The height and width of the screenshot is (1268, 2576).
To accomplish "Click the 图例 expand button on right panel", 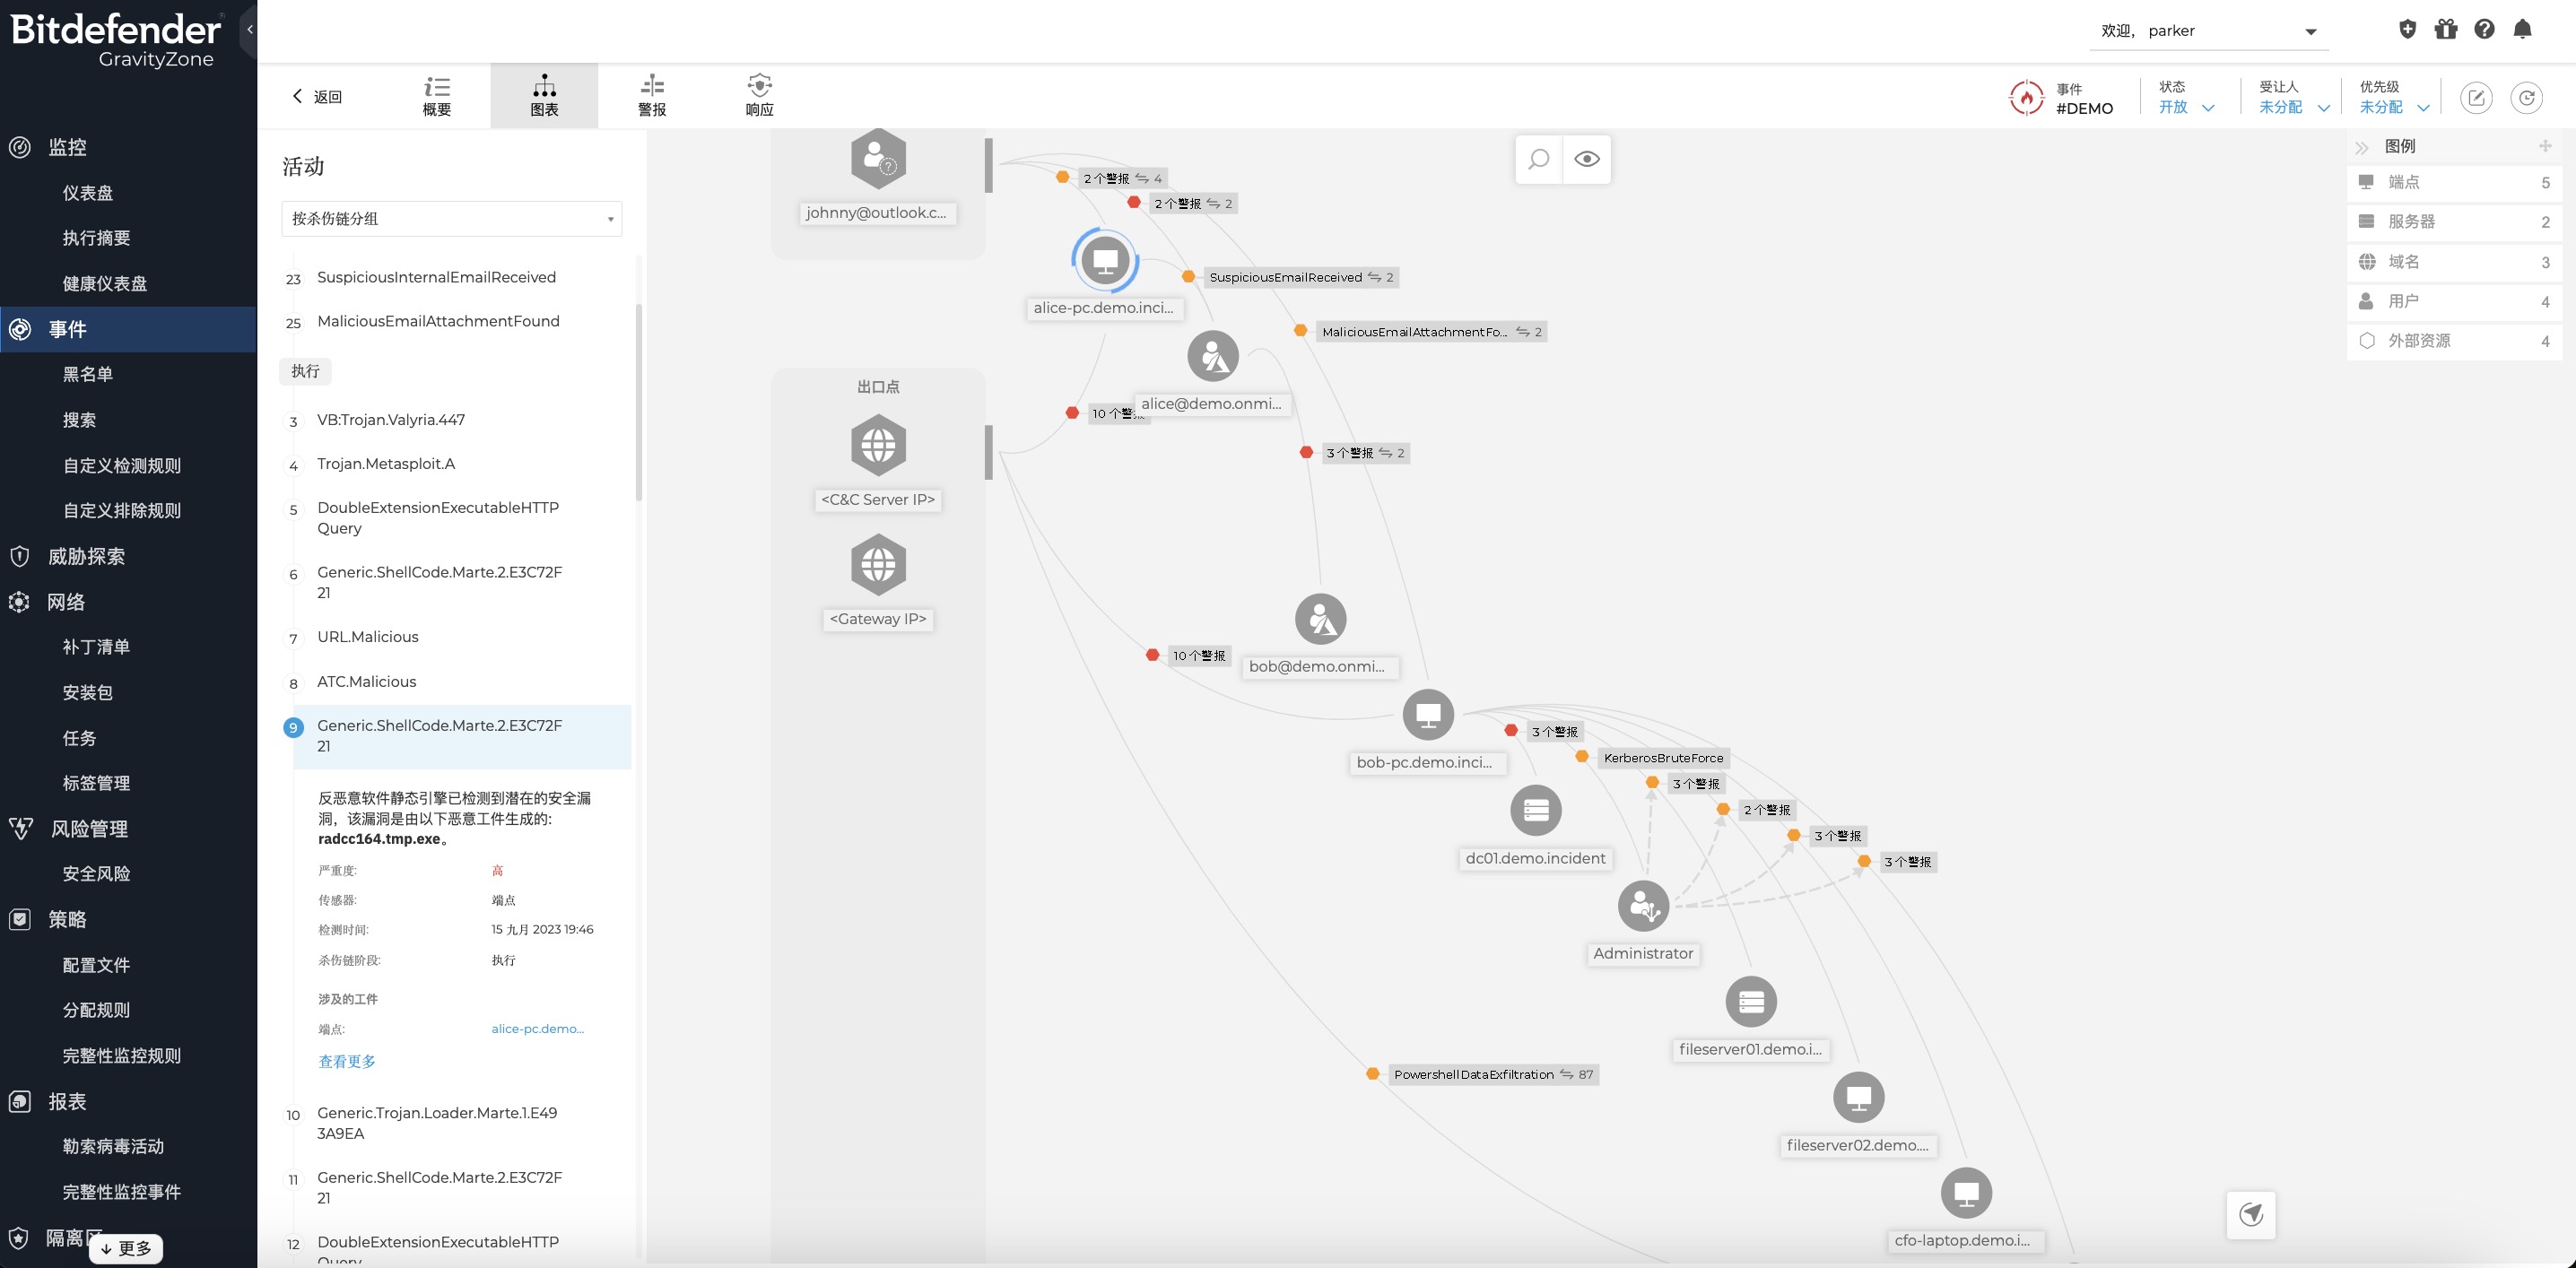I will coord(2361,146).
